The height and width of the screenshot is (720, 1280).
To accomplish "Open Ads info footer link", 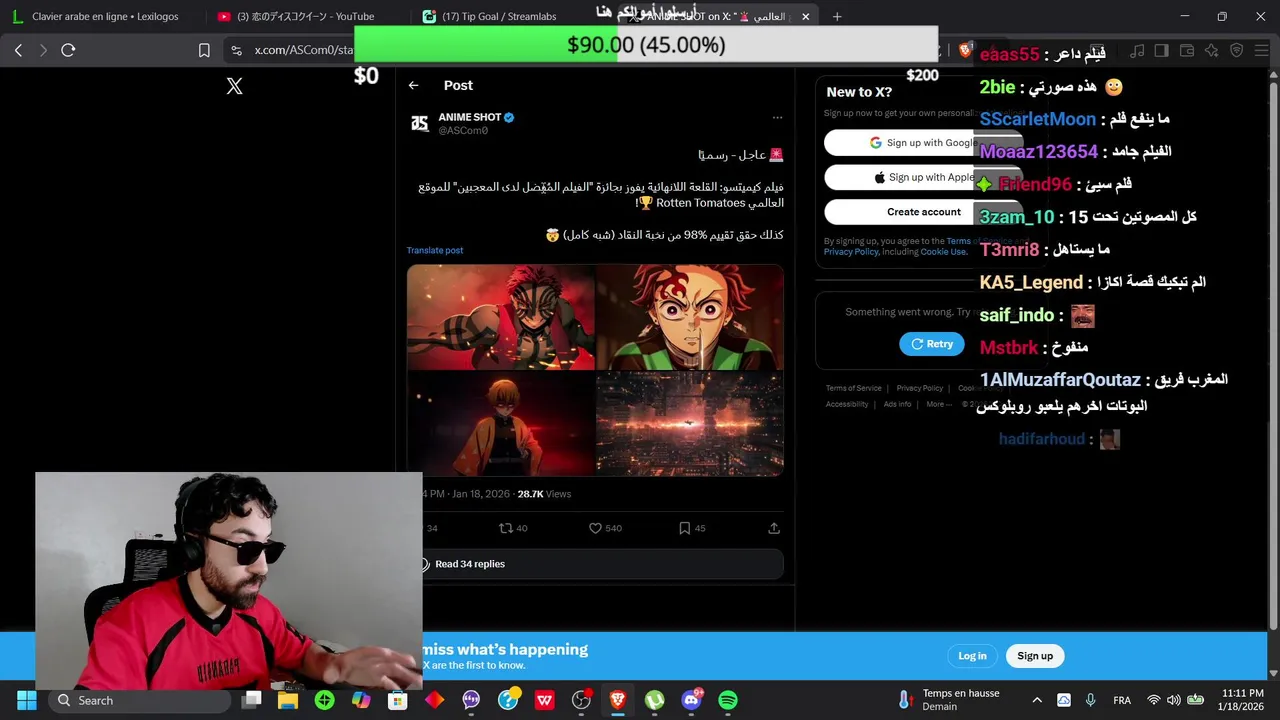I will click(x=897, y=404).
